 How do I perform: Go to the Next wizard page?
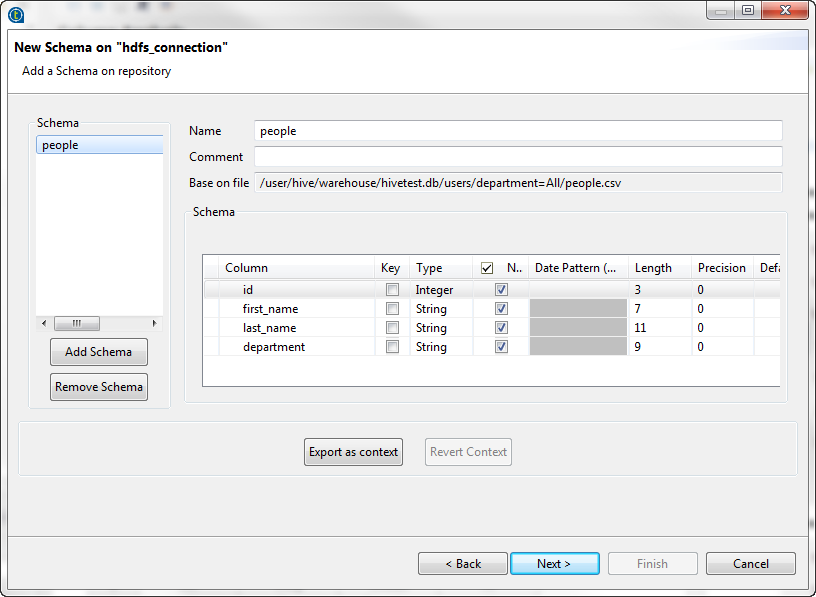[554, 564]
